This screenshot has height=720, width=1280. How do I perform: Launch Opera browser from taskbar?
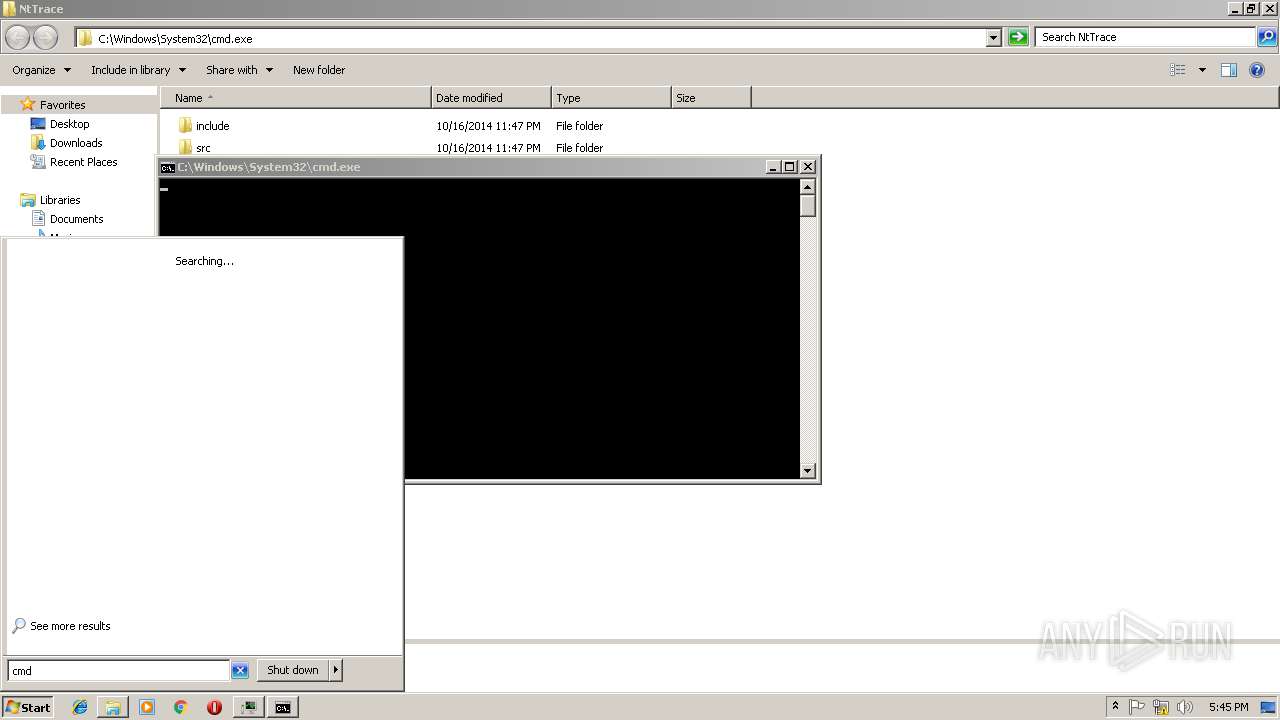click(214, 707)
